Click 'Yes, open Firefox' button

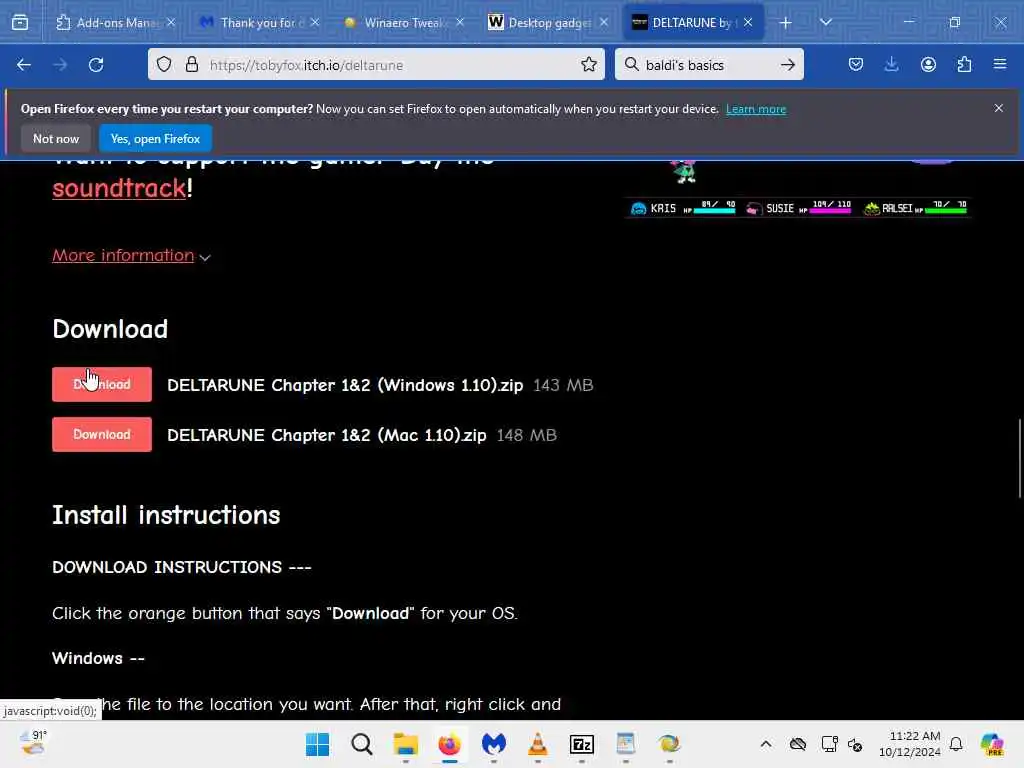point(155,138)
